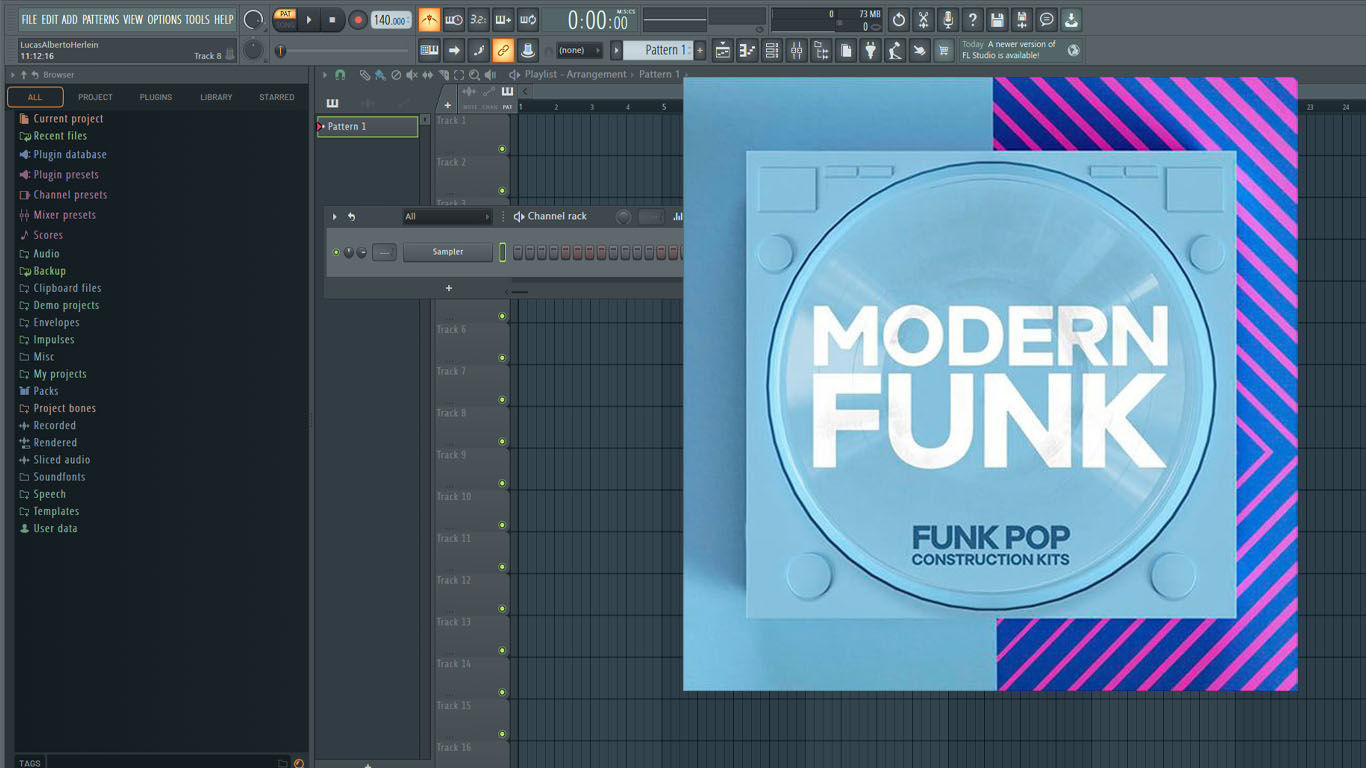Image resolution: width=1366 pixels, height=768 pixels.
Task: Toggle Track 1 mute LED
Action: click(502, 149)
